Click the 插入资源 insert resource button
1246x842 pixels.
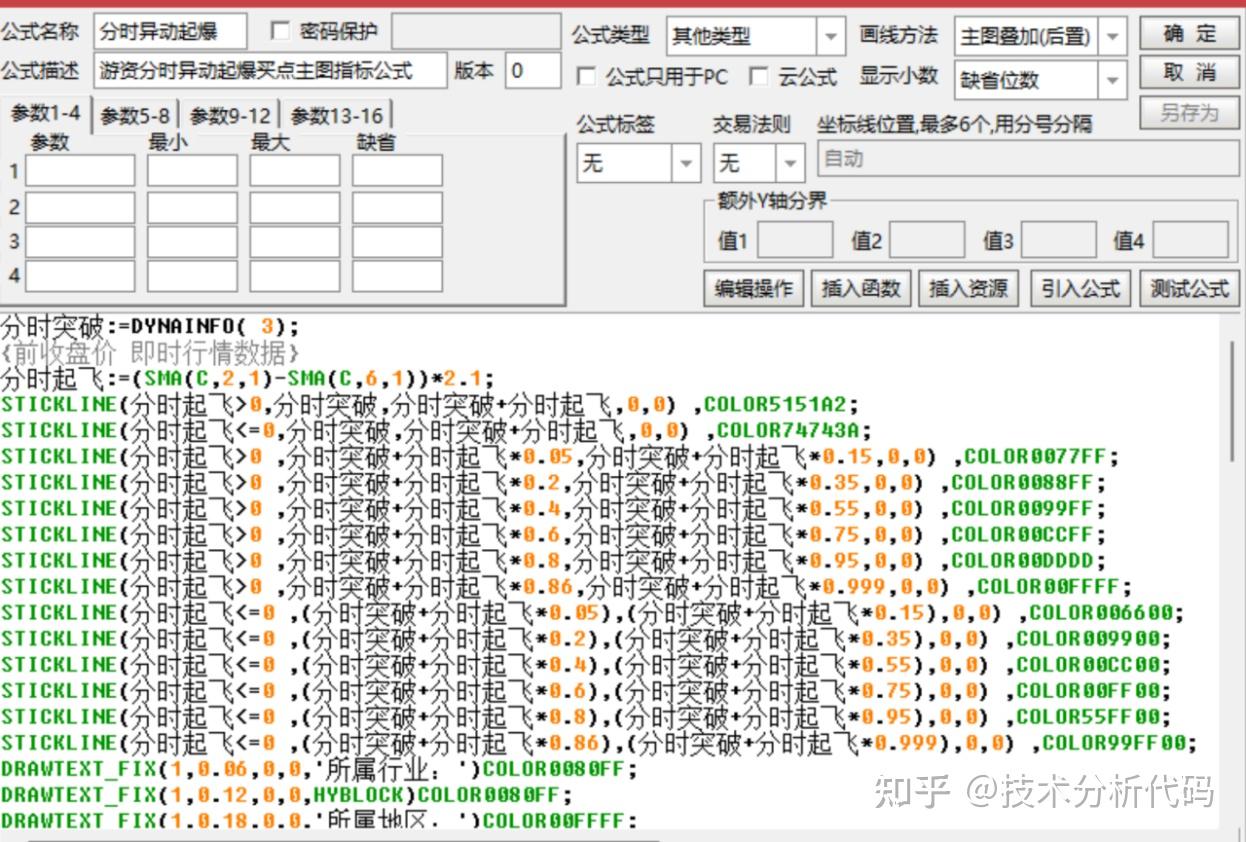[968, 289]
